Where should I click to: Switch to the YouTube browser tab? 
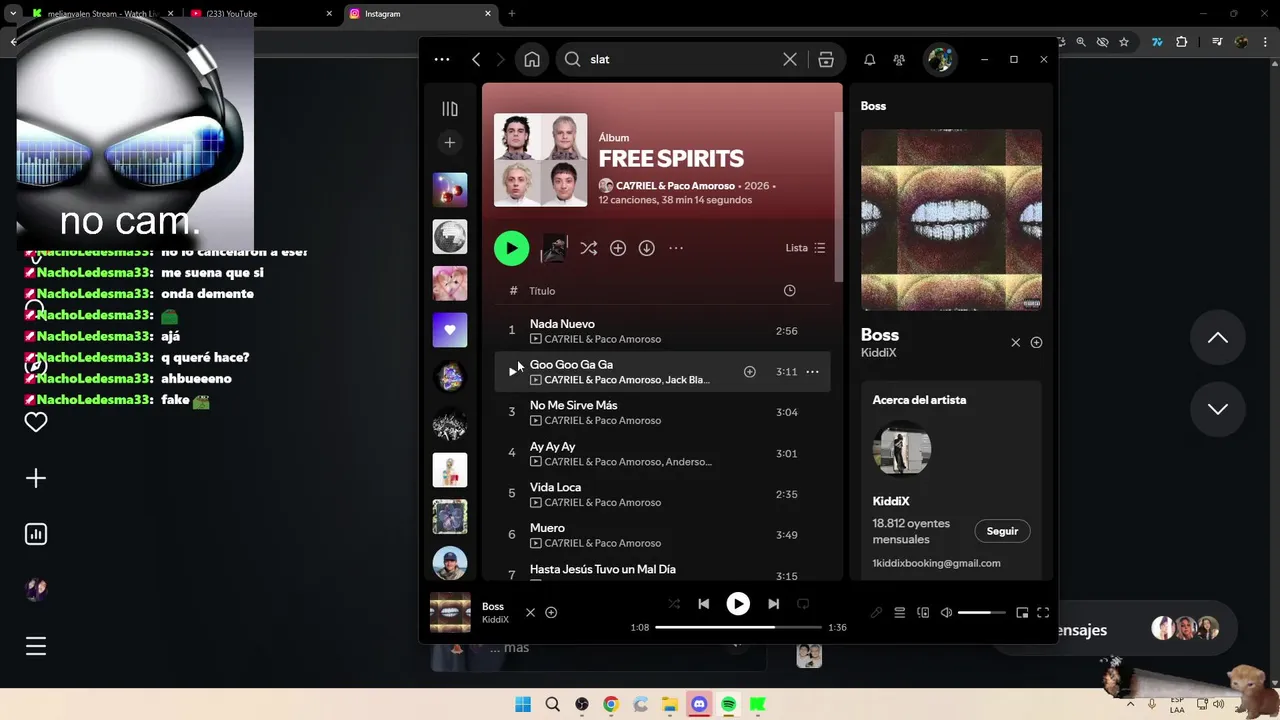pos(259,13)
